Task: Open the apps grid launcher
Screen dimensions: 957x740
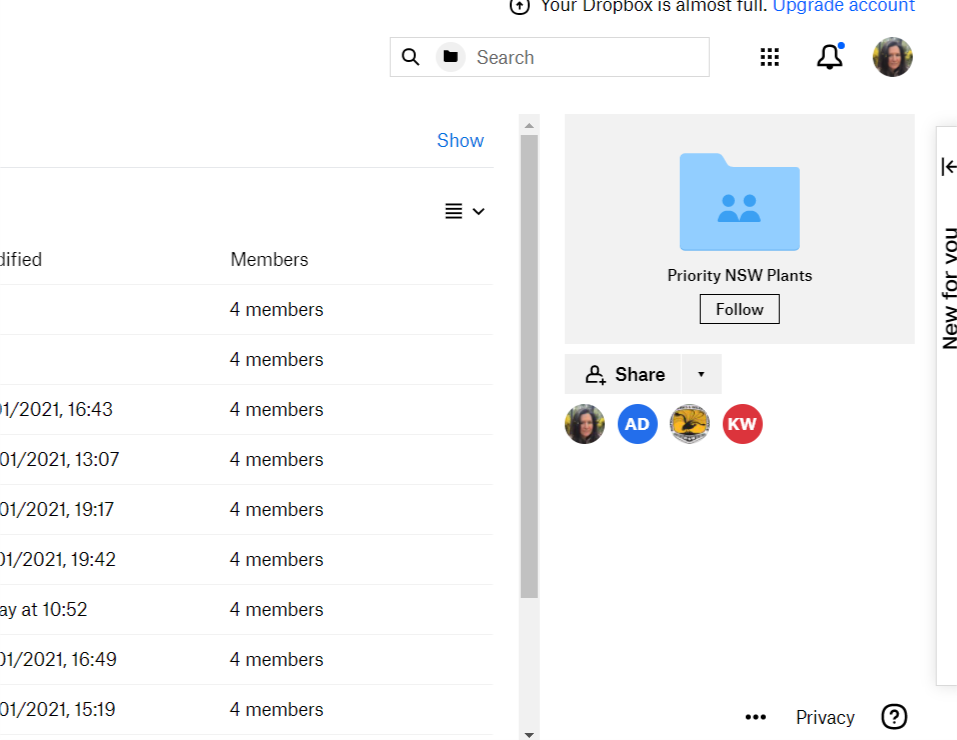Action: click(x=769, y=57)
